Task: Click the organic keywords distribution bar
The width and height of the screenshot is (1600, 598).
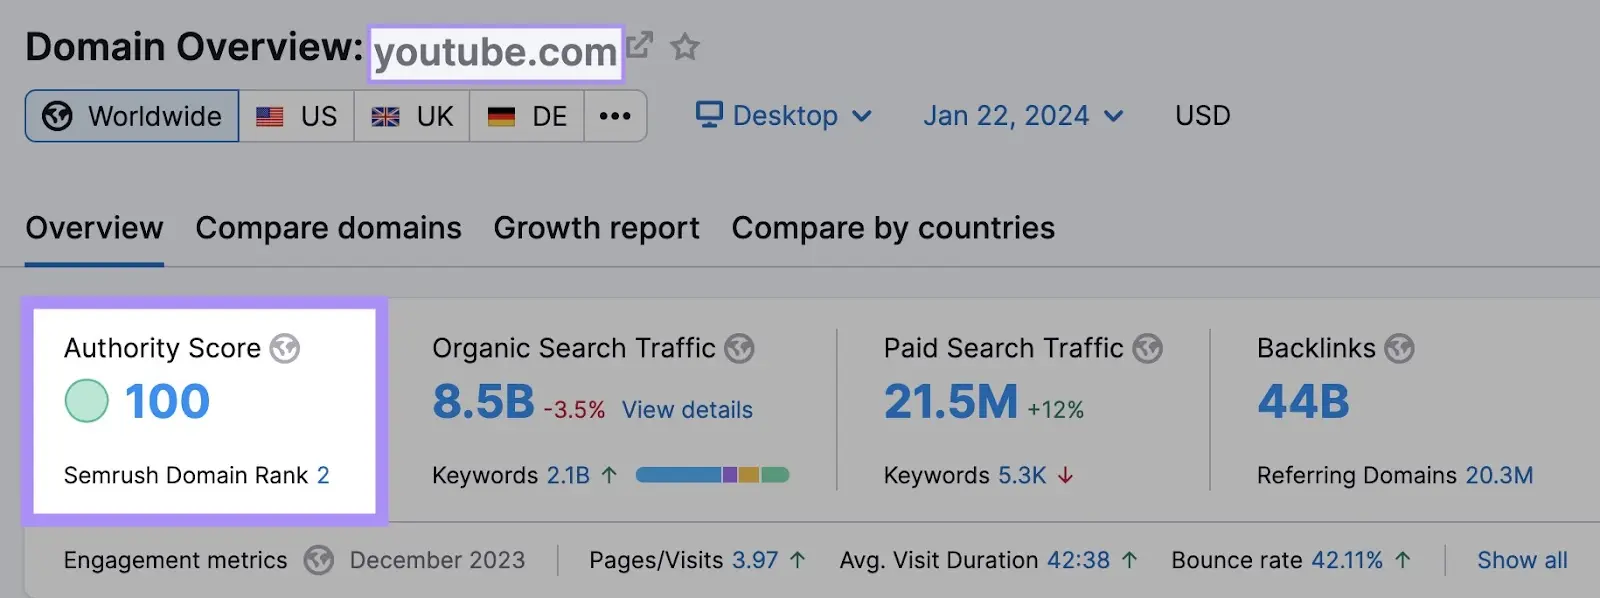Action: pos(712,475)
